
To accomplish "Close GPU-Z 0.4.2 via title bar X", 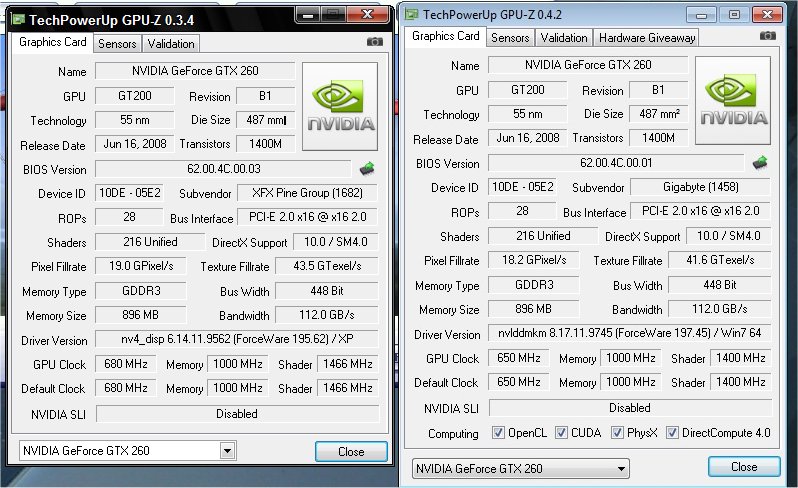I will point(767,15).
